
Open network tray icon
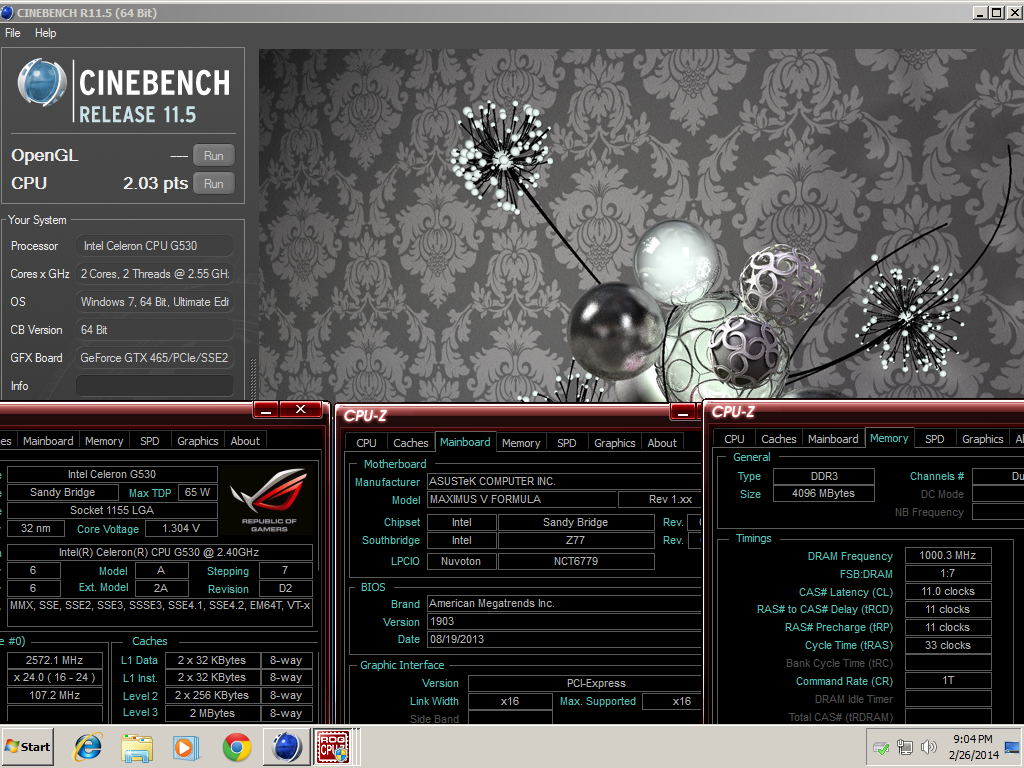(904, 747)
